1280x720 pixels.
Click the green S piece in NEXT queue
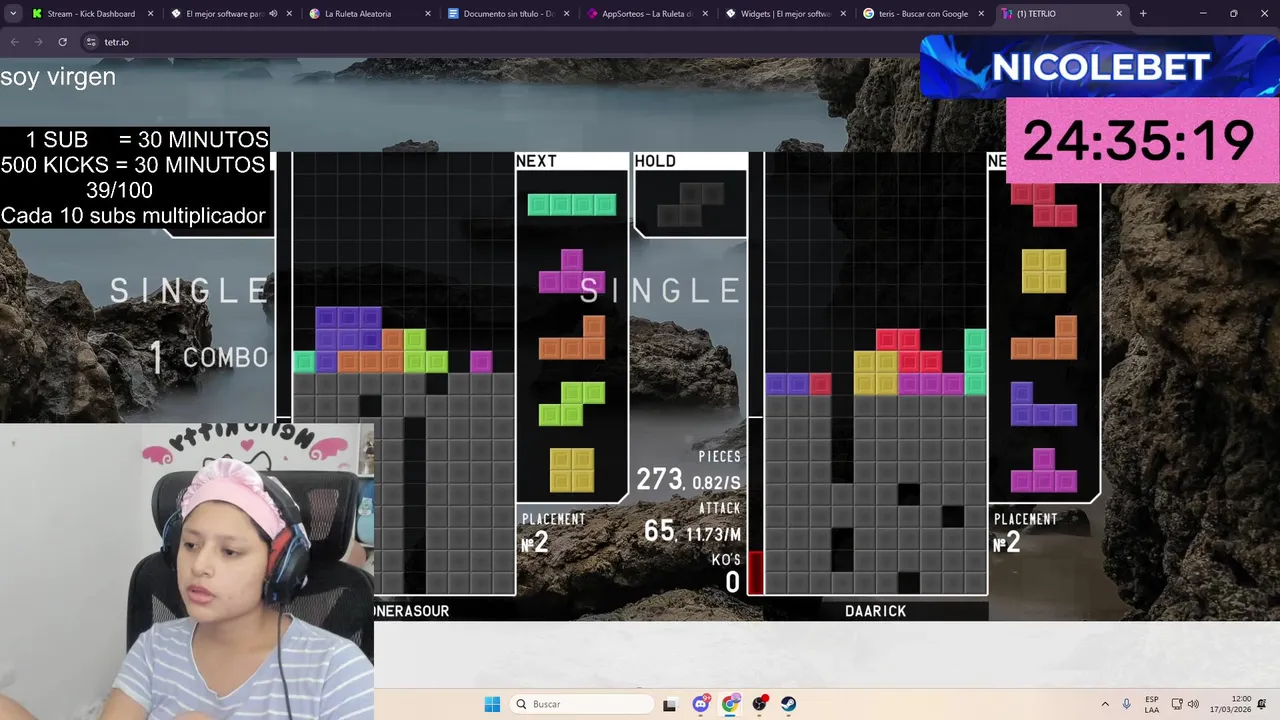pyautogui.click(x=572, y=403)
